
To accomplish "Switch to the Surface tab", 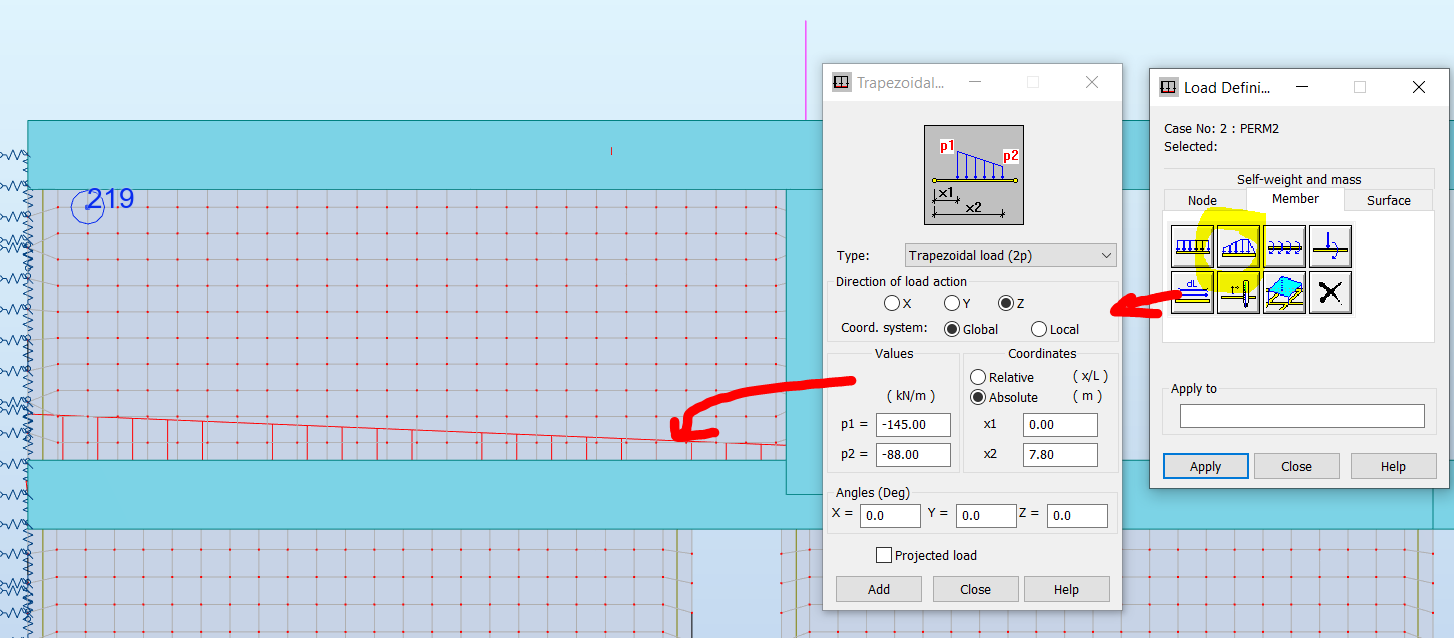I will click(1388, 200).
